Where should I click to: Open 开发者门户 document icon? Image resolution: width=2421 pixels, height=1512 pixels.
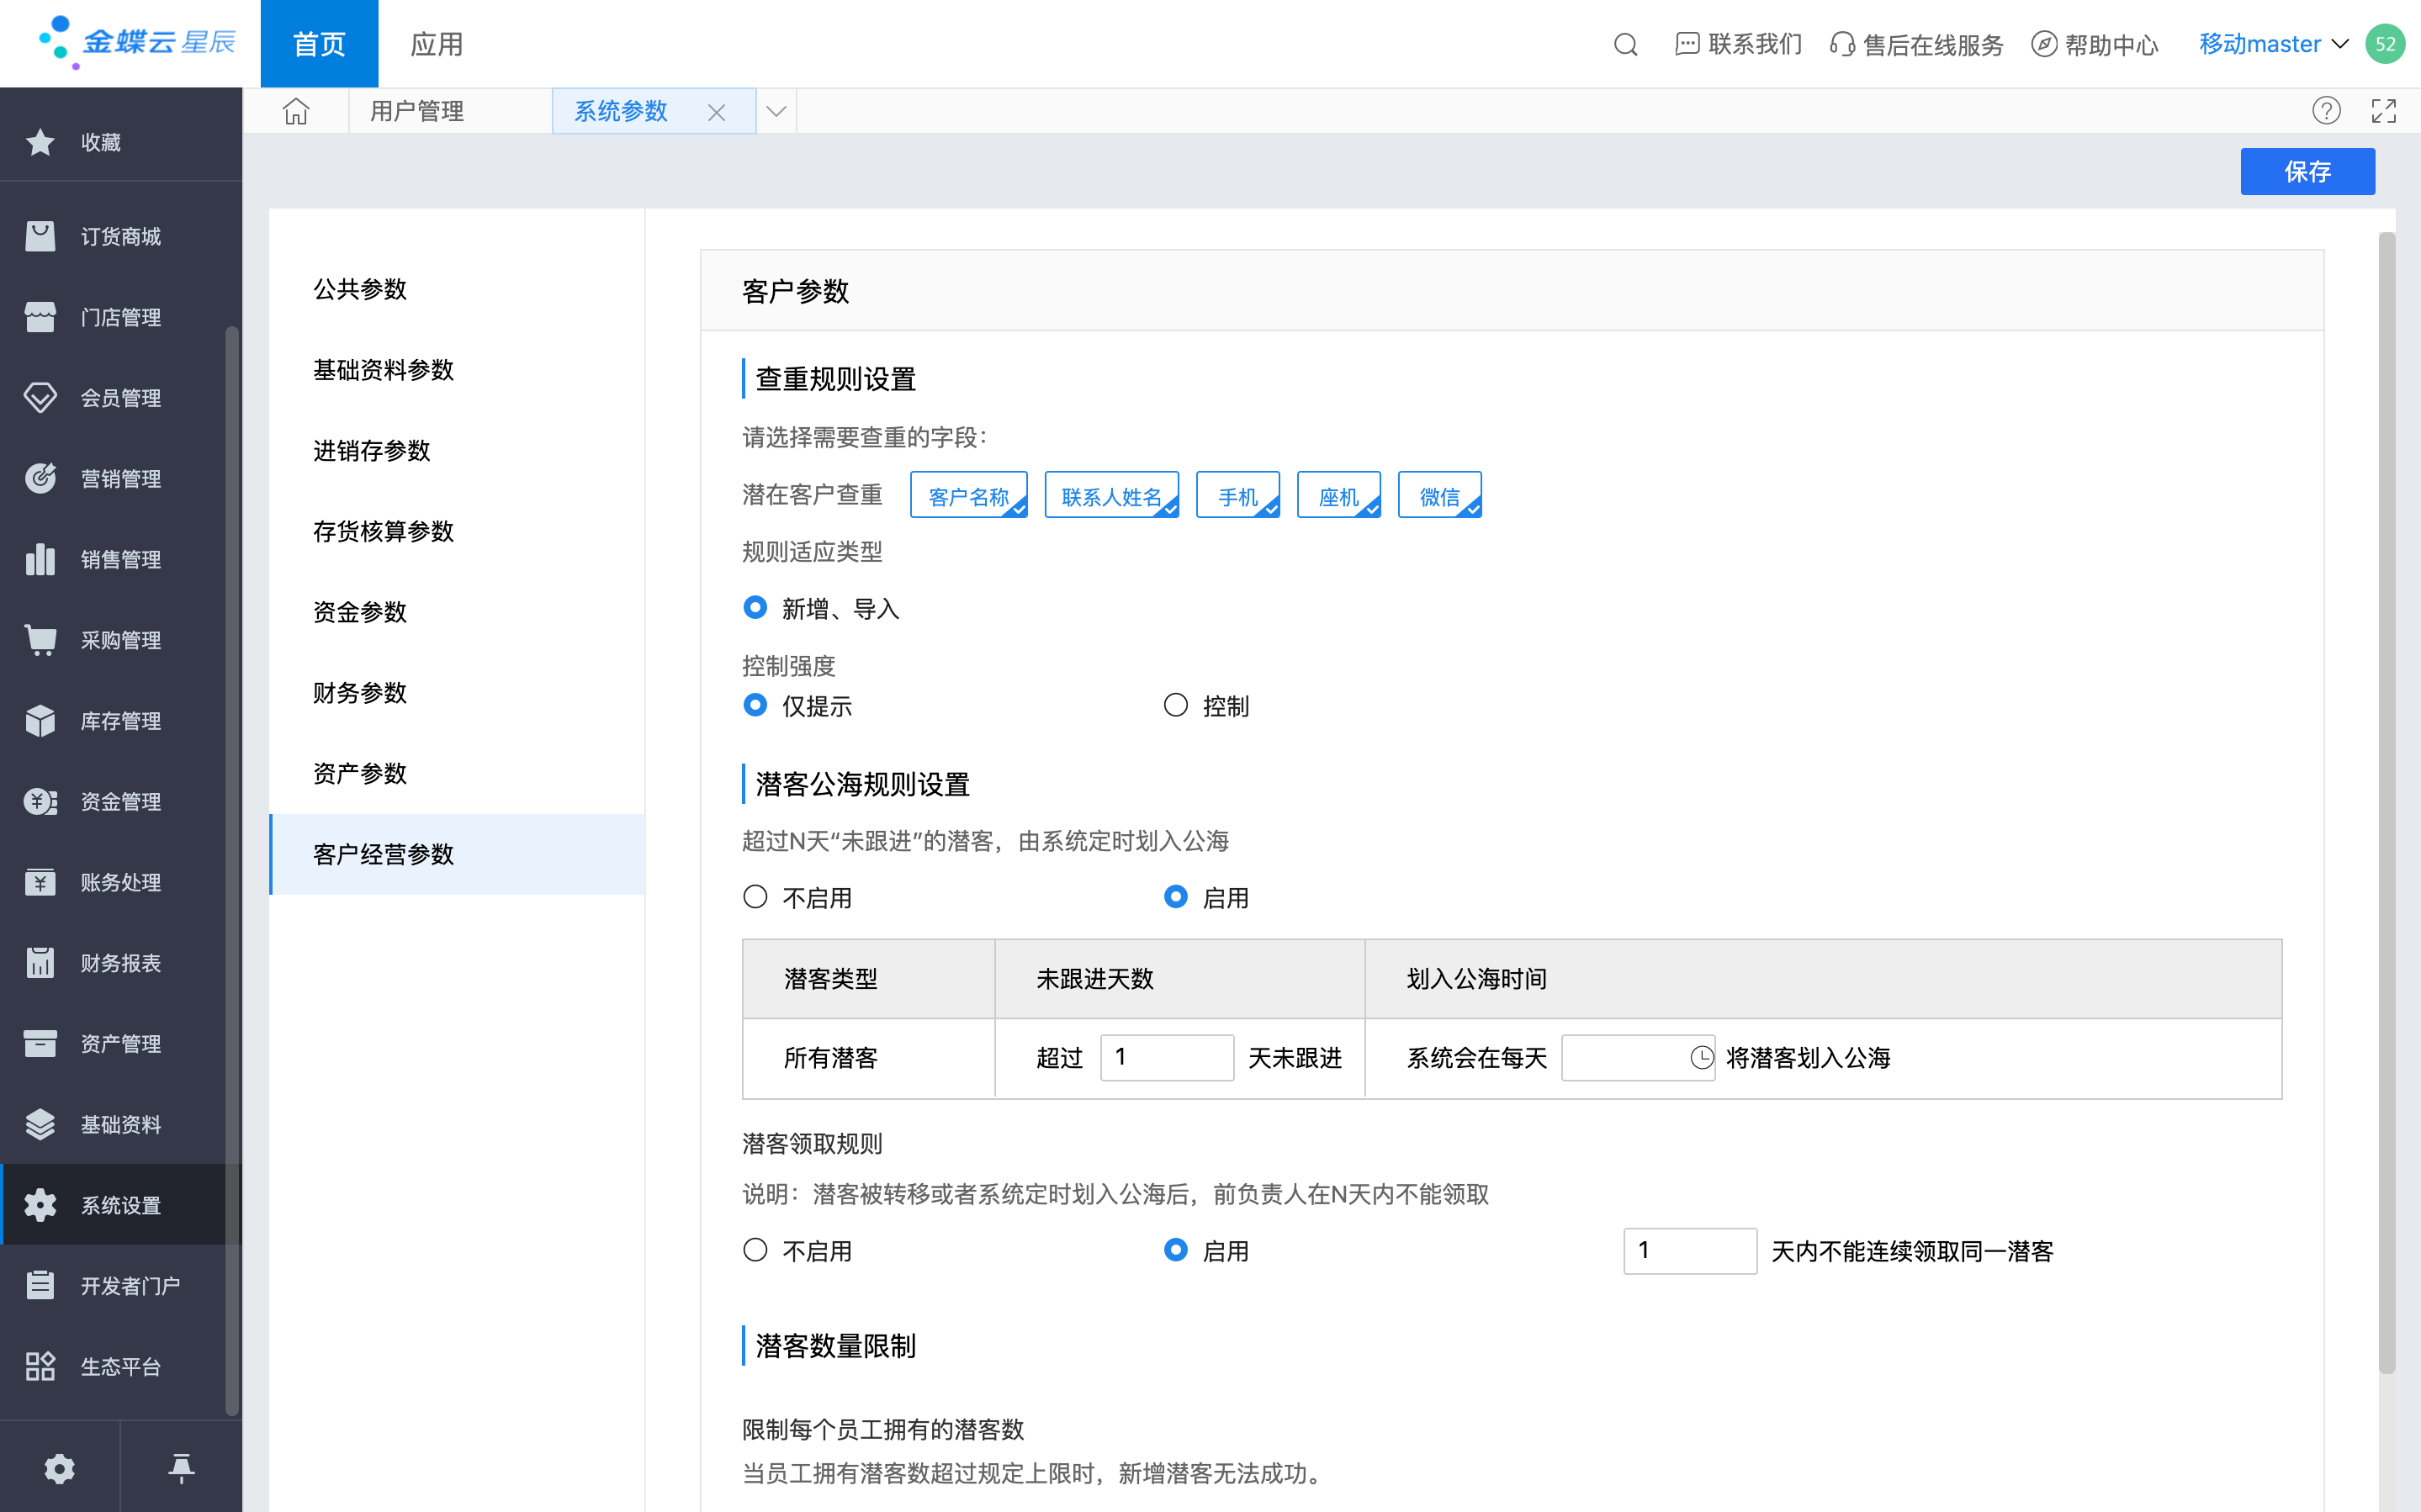[40, 1285]
